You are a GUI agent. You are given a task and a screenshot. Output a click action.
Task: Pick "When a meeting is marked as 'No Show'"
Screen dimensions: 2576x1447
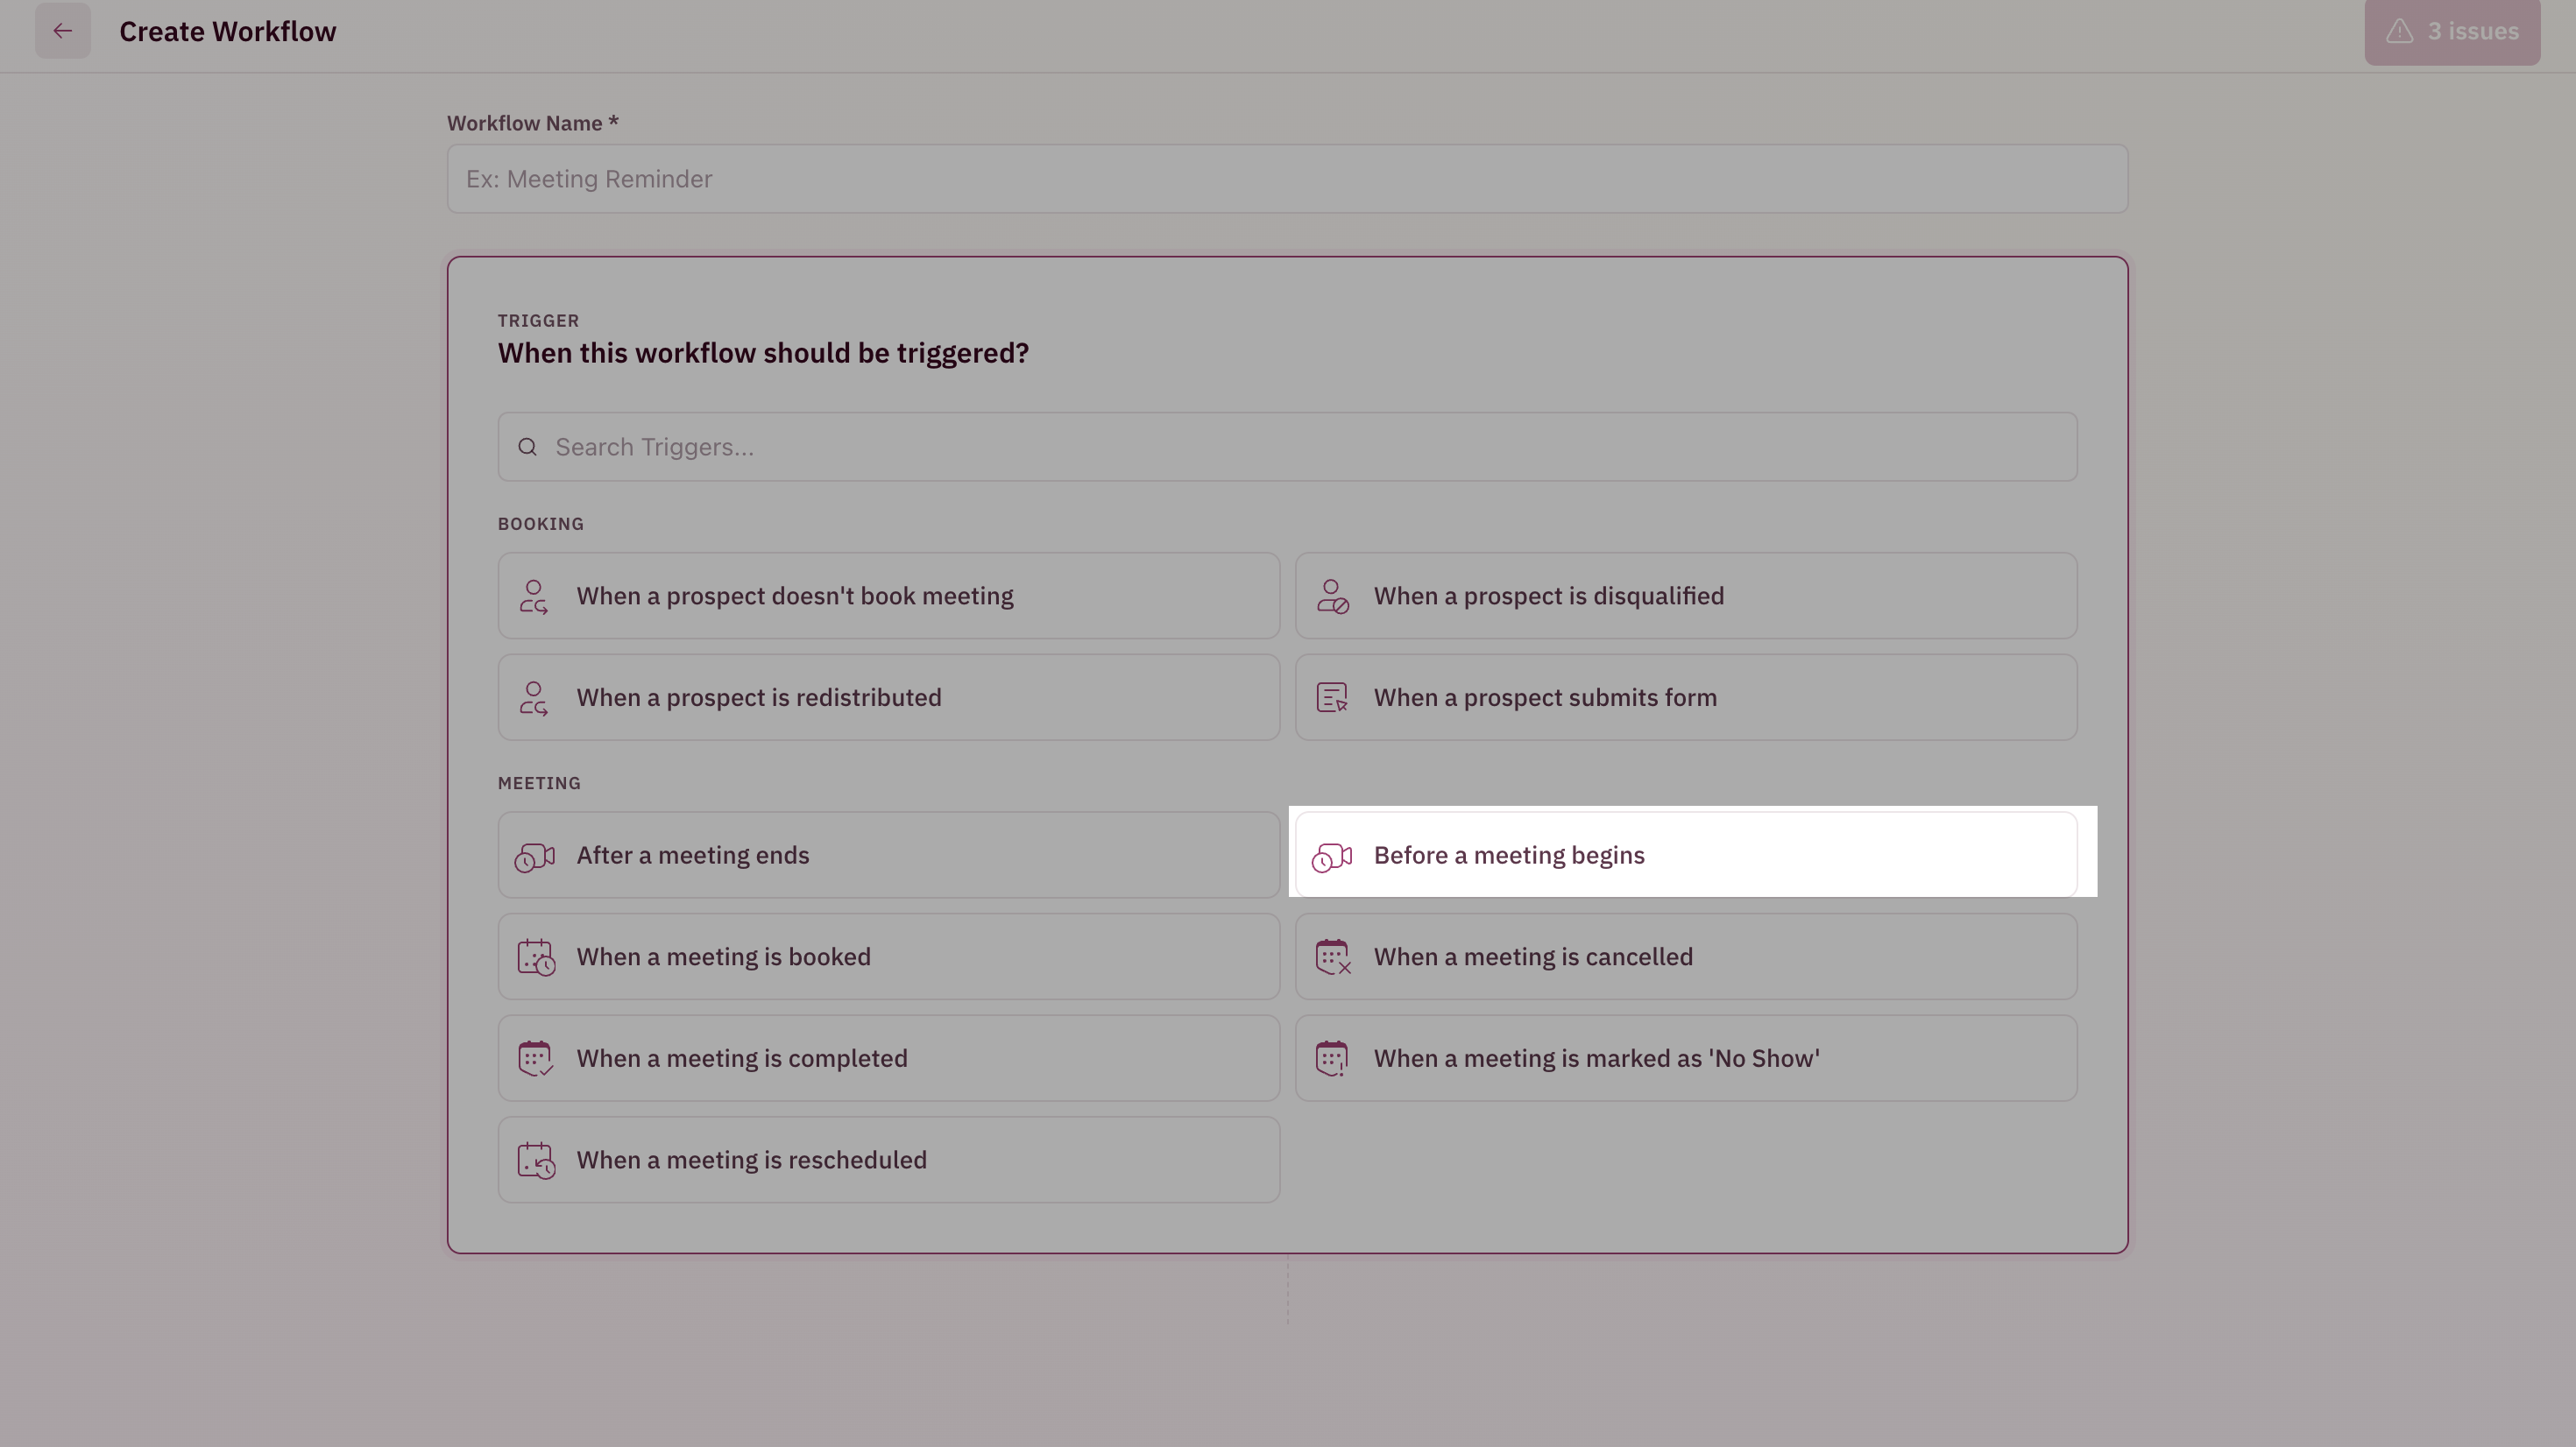1685,1059
